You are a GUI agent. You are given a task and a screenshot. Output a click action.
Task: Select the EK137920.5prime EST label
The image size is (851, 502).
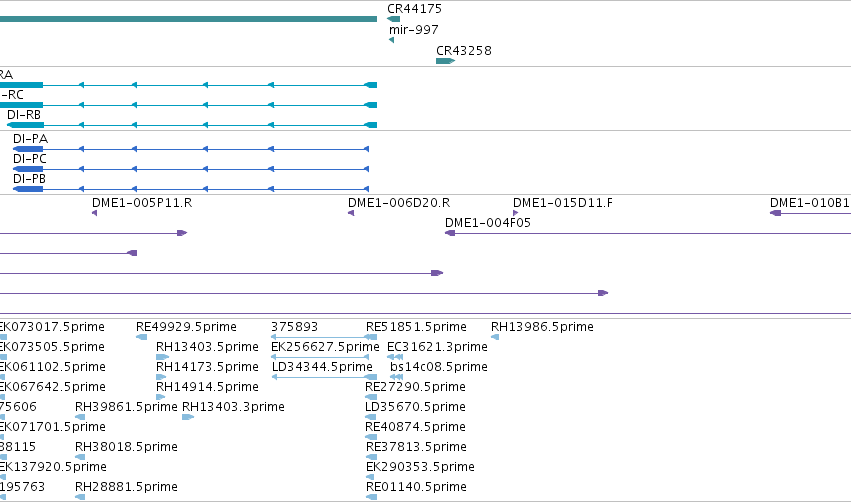pos(53,467)
